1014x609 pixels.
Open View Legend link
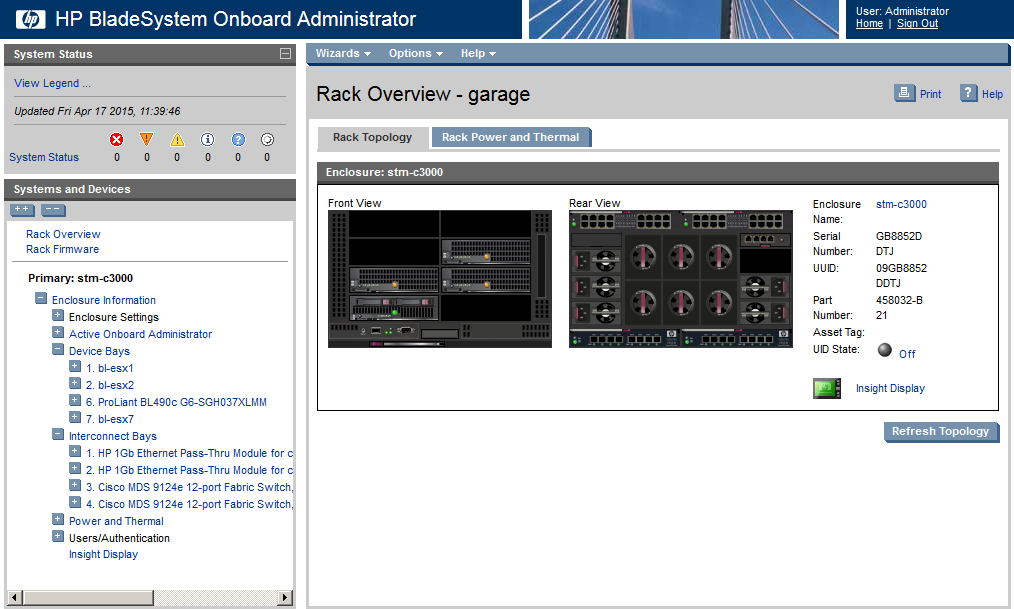click(52, 83)
